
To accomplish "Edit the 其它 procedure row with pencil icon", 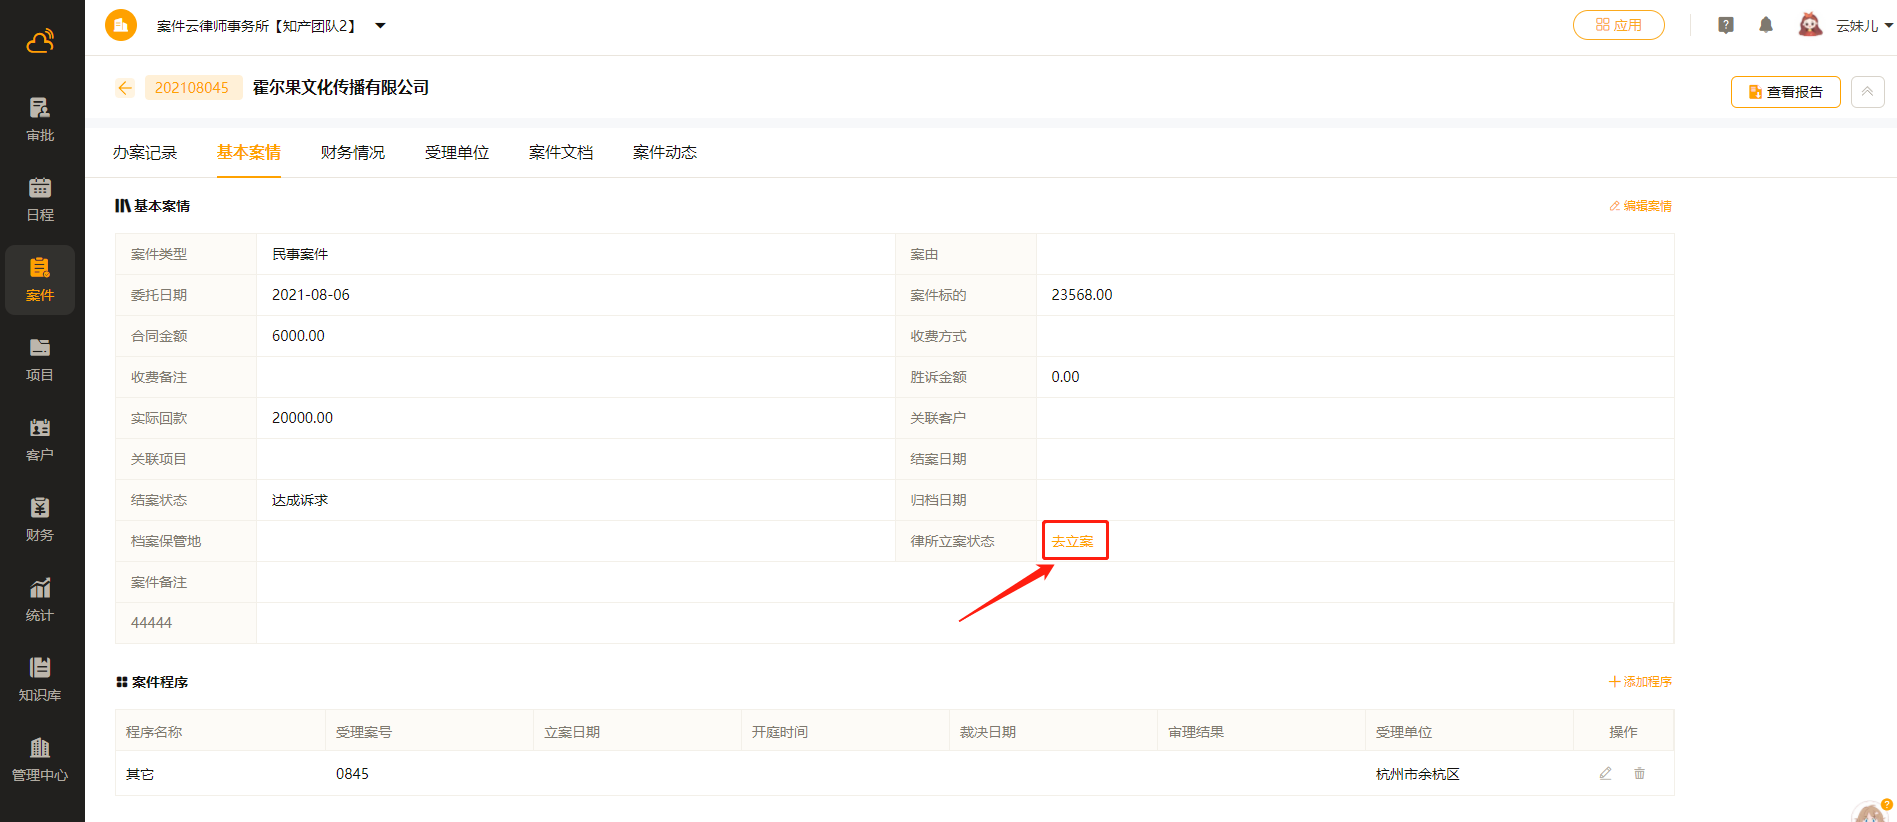I will pyautogui.click(x=1605, y=773).
